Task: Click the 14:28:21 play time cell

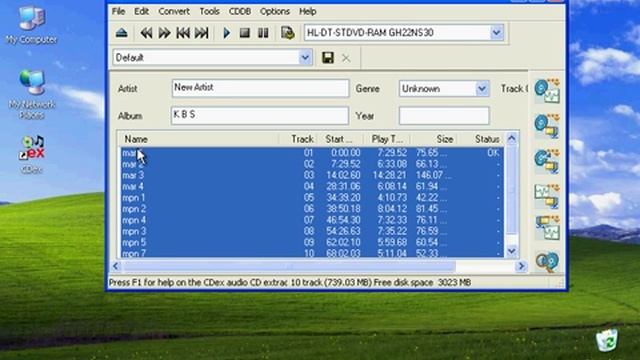Action: click(389, 175)
